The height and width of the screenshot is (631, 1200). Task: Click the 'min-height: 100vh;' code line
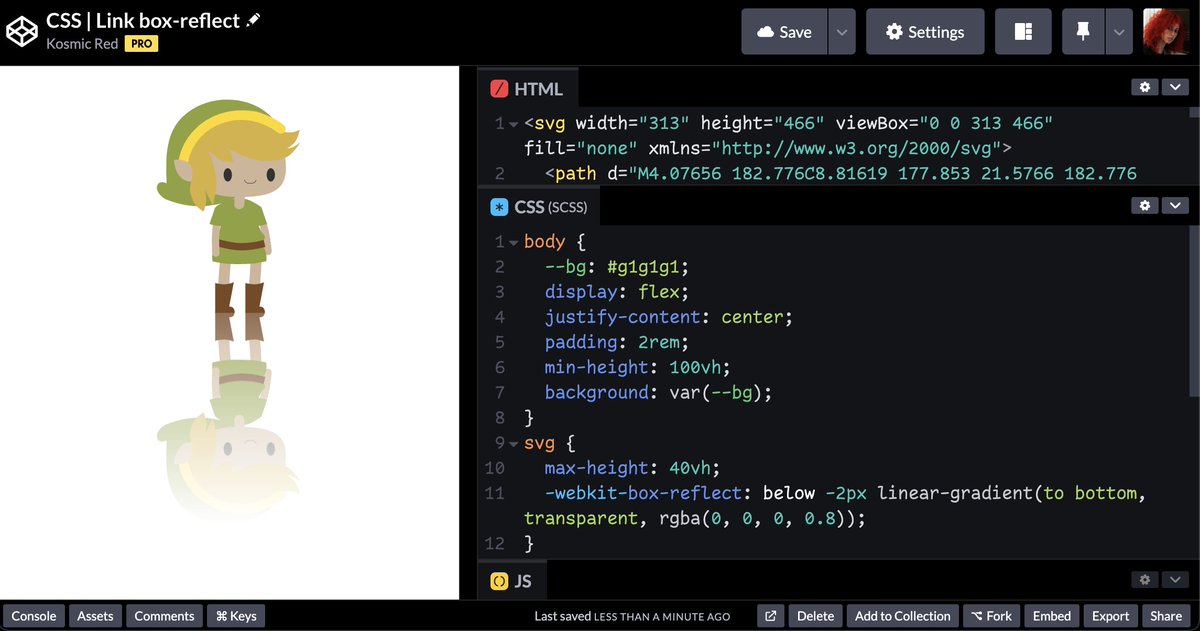[638, 367]
